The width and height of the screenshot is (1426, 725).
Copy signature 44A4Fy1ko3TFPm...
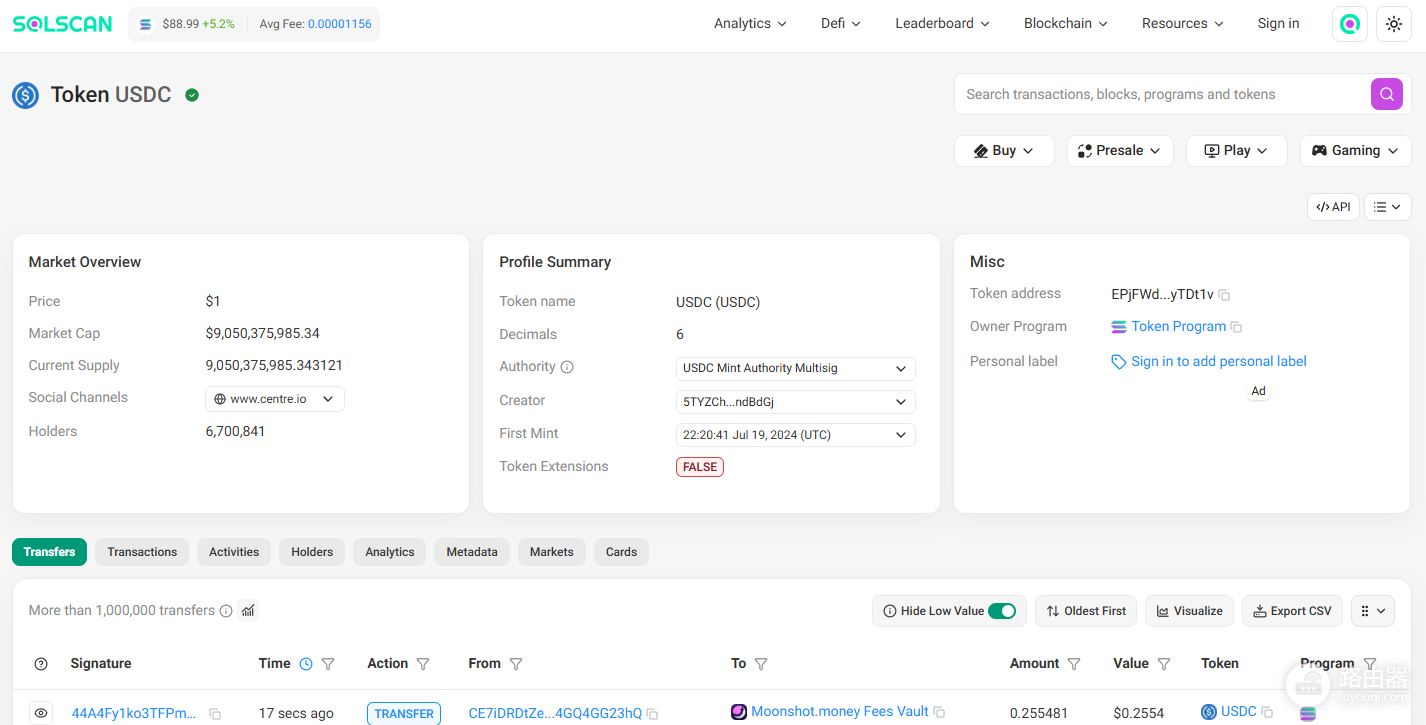coord(215,714)
